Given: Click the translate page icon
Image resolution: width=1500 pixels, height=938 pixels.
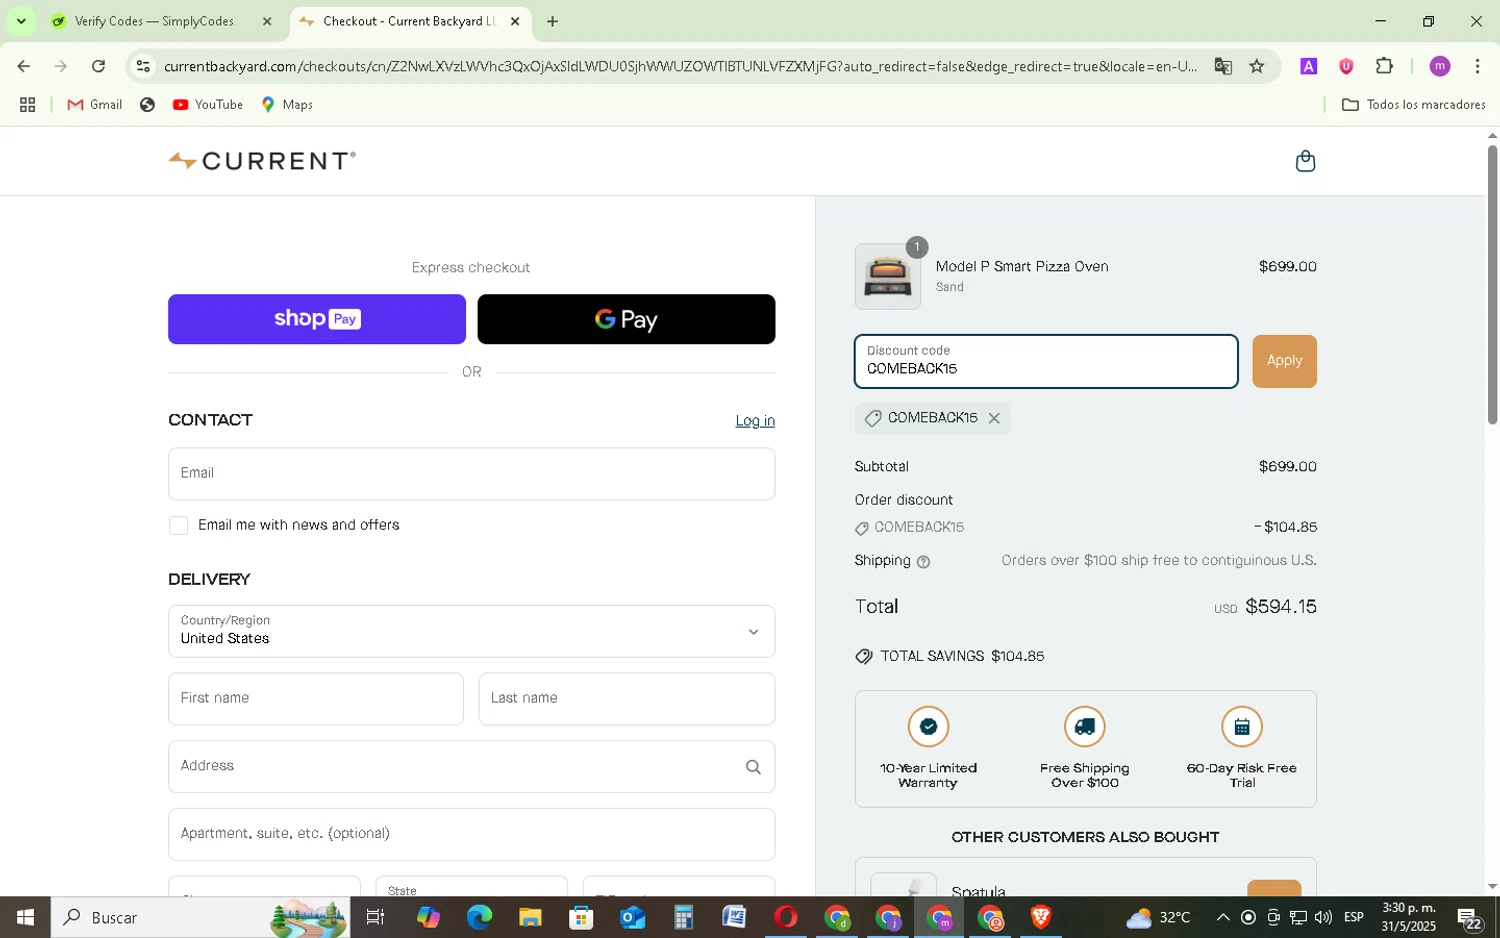Looking at the screenshot, I should pyautogui.click(x=1223, y=66).
